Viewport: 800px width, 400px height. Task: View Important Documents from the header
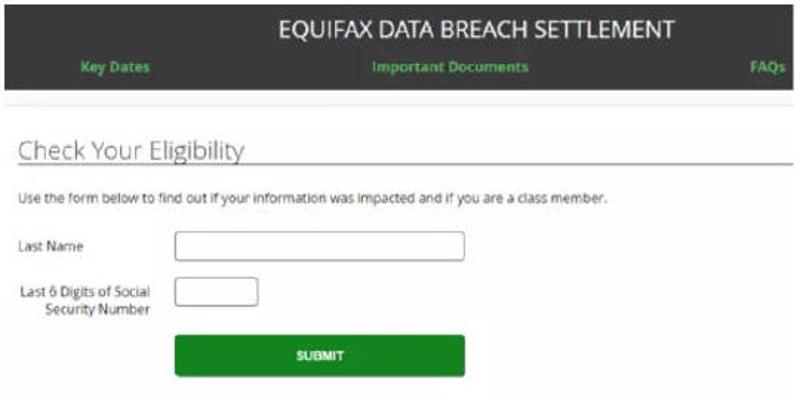(450, 67)
